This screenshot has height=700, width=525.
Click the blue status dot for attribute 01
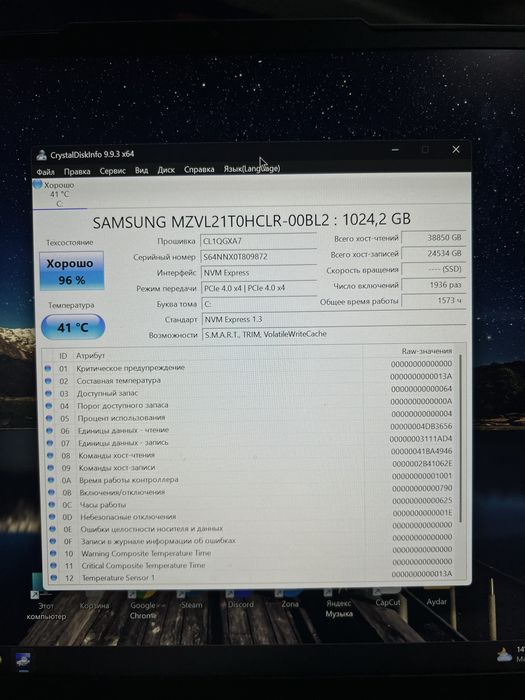tap(48, 368)
